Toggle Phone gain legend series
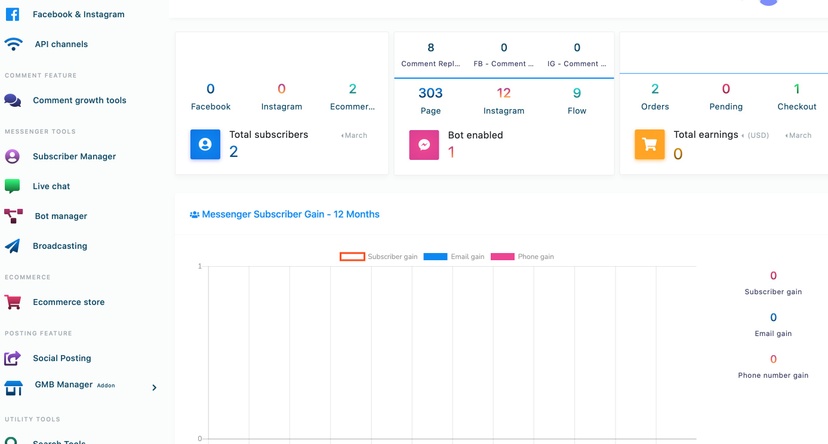This screenshot has width=828, height=444. tap(522, 257)
